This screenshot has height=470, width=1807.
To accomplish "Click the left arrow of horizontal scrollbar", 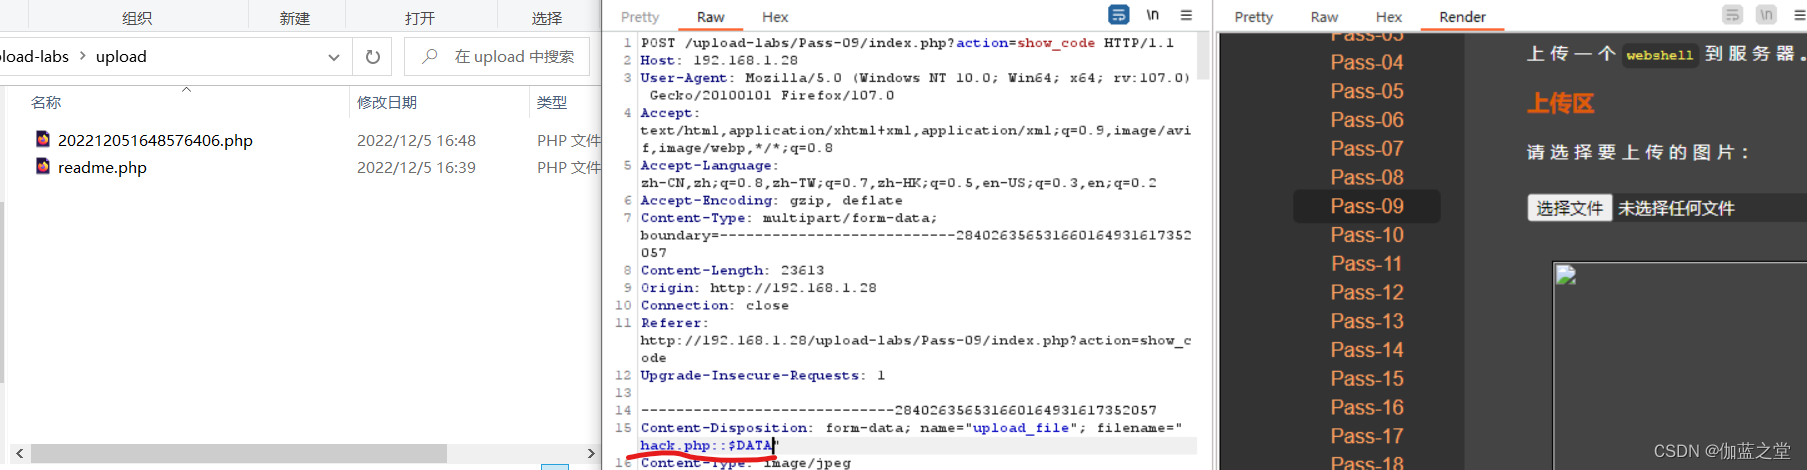I will (x=19, y=453).
